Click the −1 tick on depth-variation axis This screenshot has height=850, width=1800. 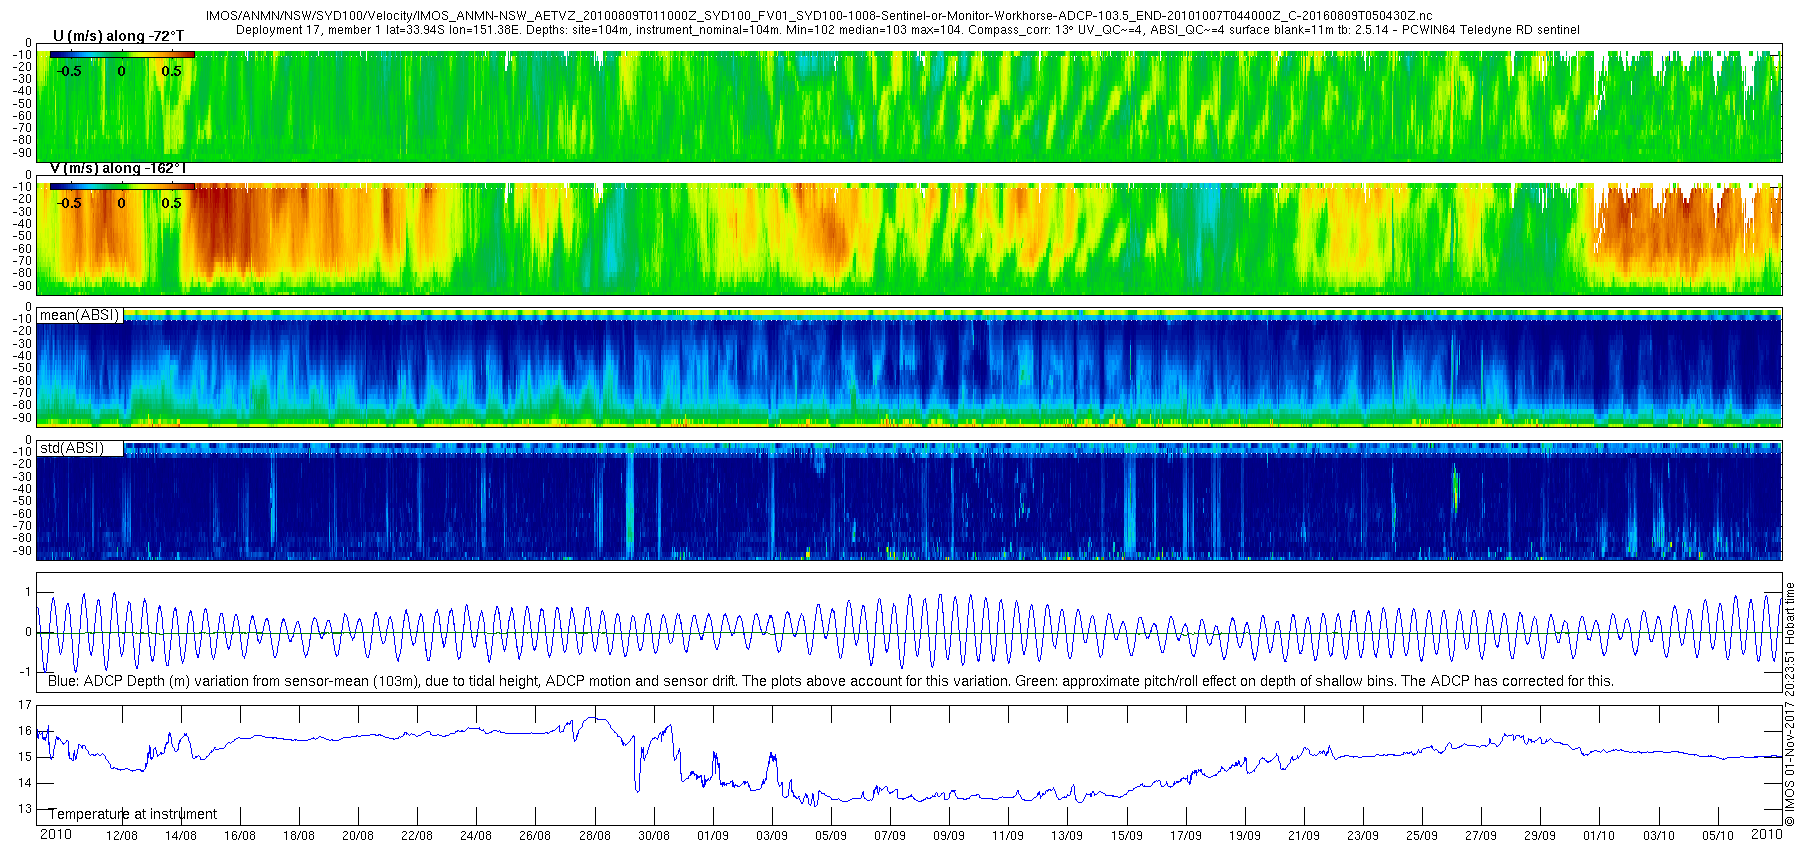click(x=25, y=672)
